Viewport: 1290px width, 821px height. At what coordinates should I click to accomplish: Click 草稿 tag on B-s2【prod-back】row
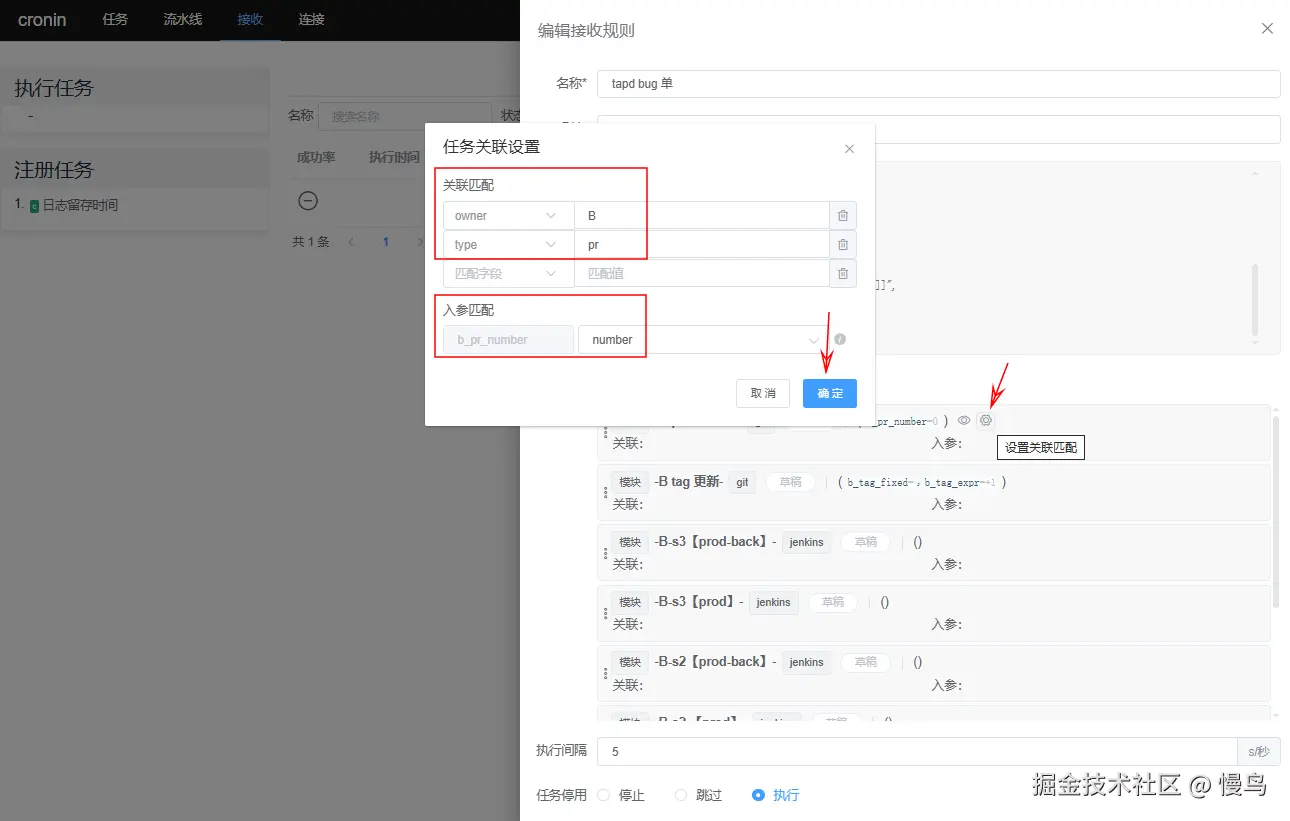(865, 662)
